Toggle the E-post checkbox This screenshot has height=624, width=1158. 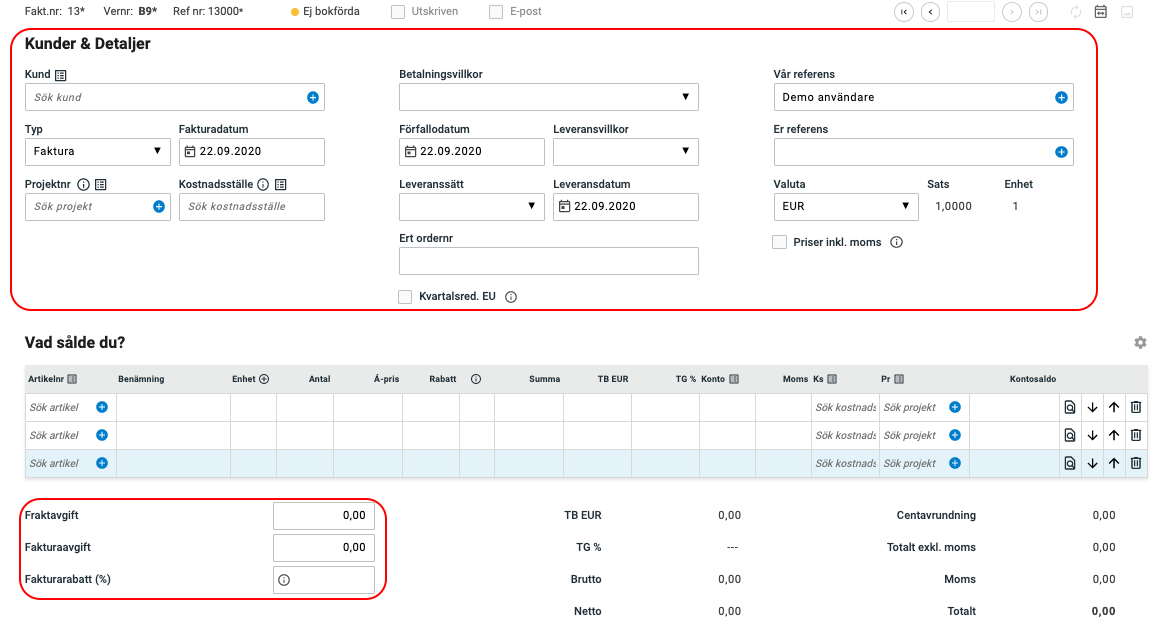tap(496, 12)
